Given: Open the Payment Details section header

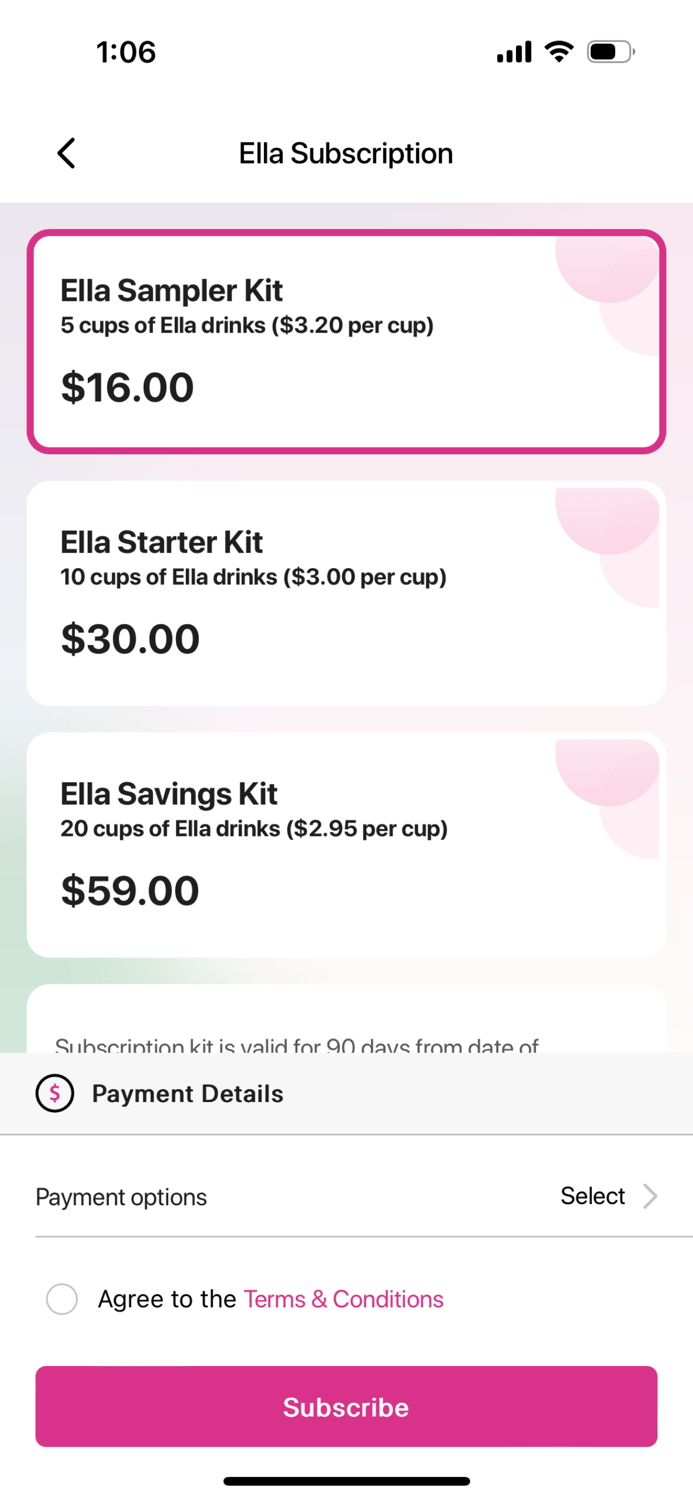Looking at the screenshot, I should (x=187, y=1093).
